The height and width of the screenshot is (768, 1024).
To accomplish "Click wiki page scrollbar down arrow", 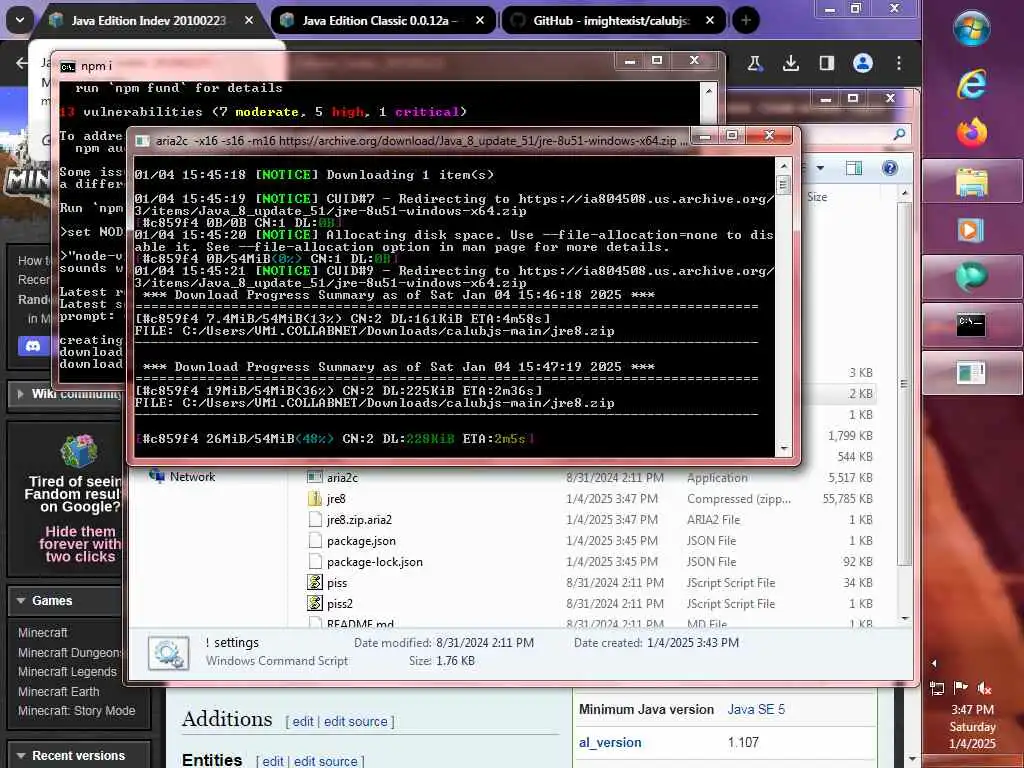I will point(912,760).
